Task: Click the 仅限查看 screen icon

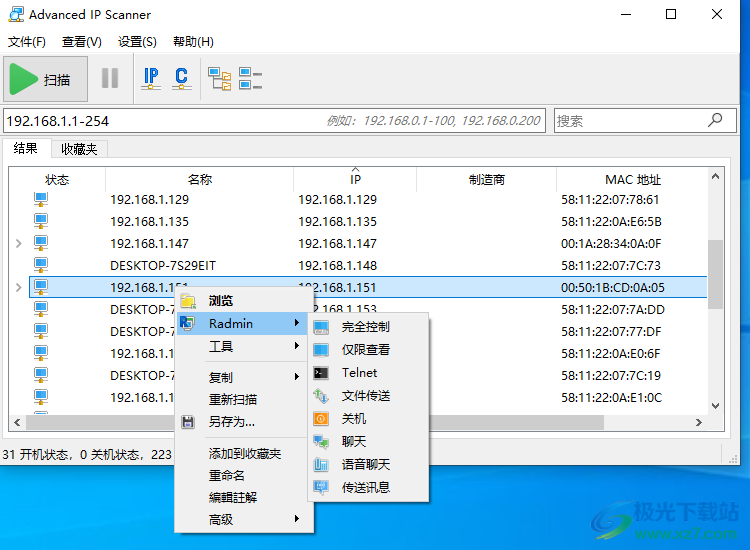Action: (321, 350)
